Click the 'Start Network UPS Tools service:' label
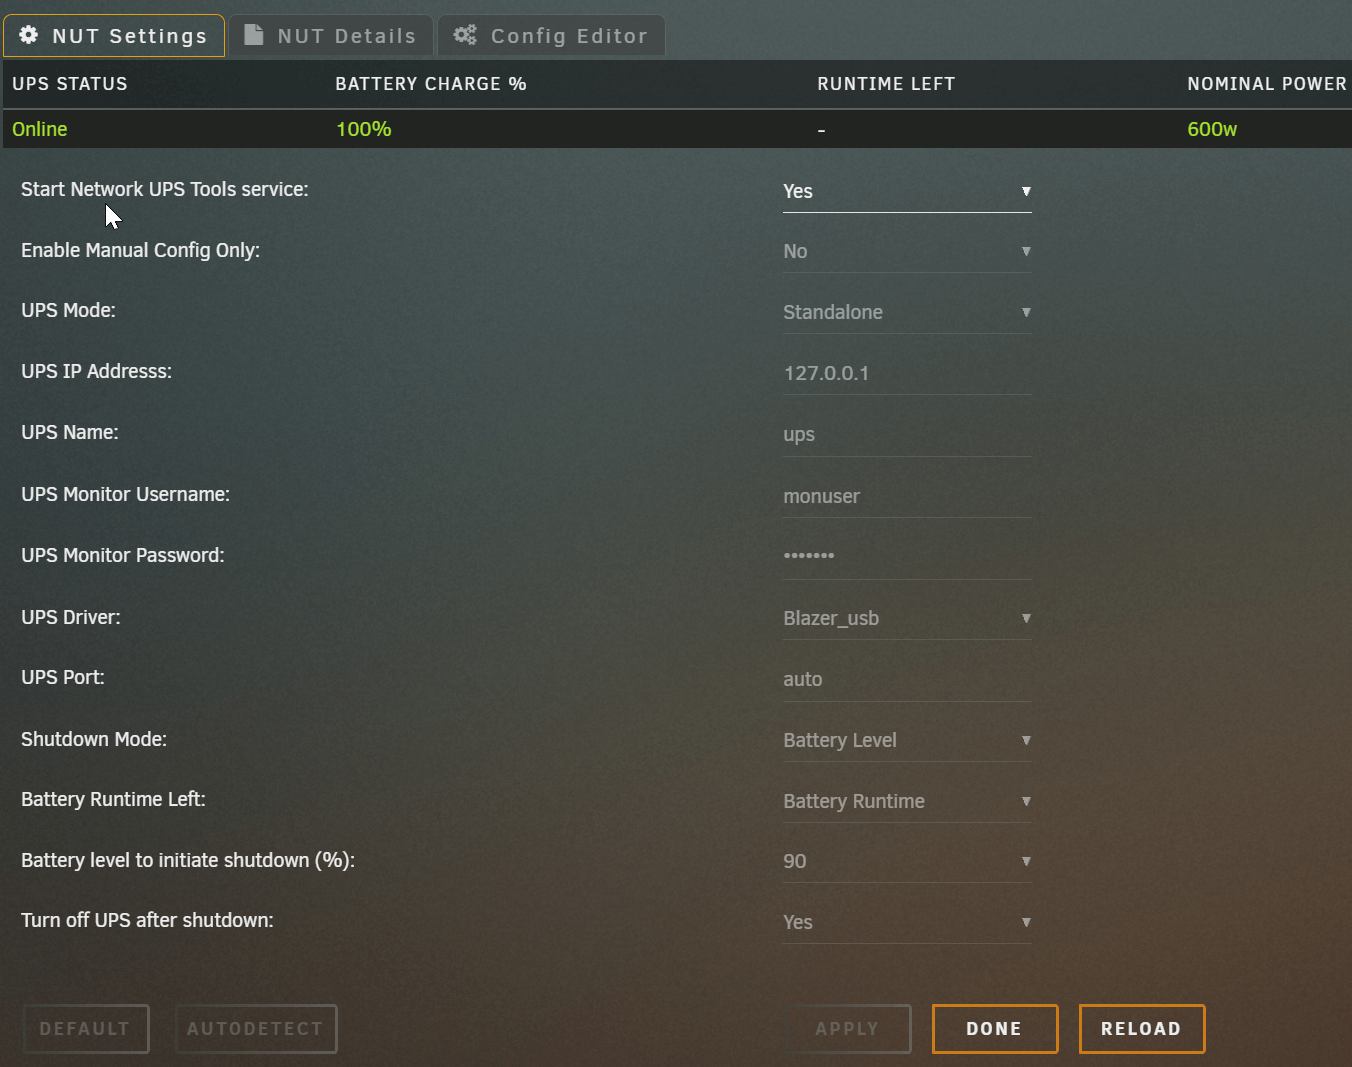The image size is (1352, 1067). point(165,189)
